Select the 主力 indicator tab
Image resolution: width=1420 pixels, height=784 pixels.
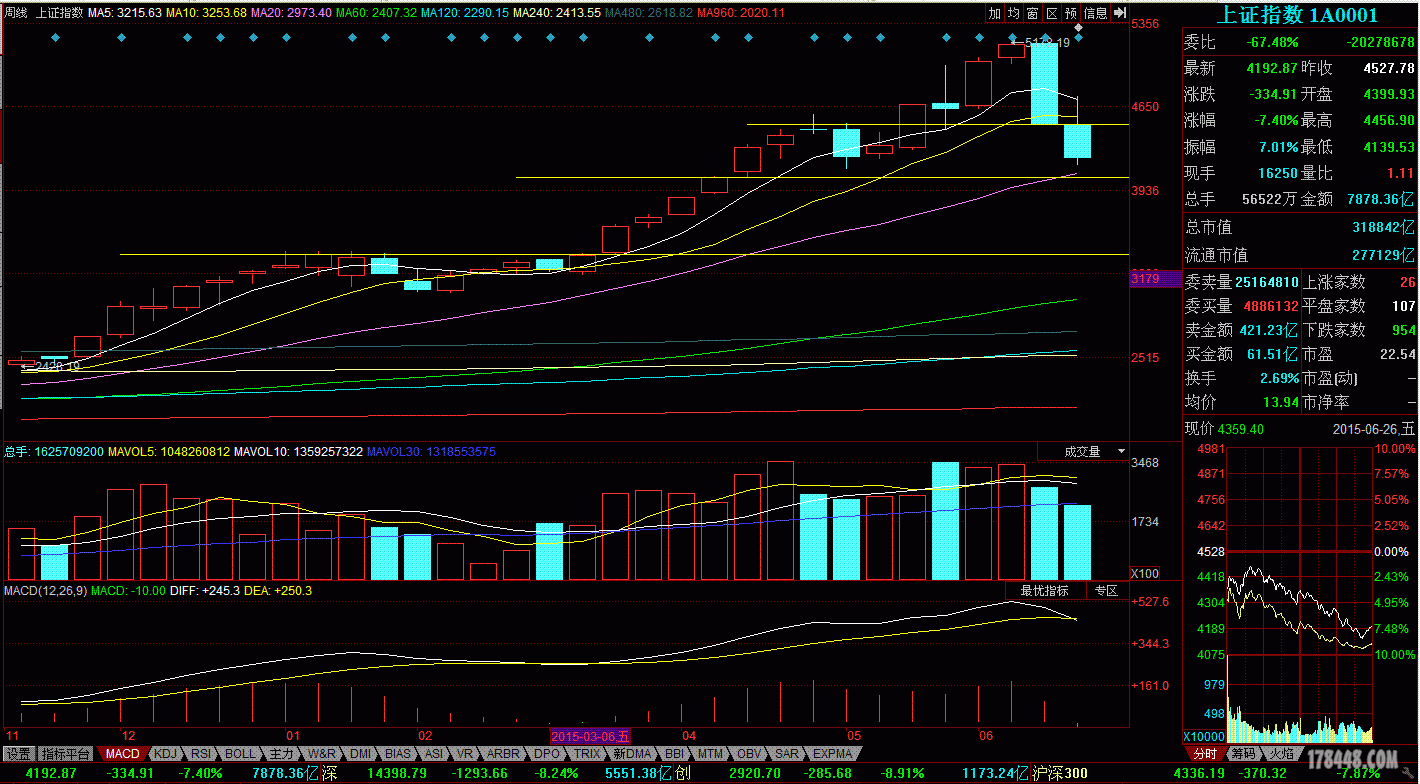click(281, 753)
